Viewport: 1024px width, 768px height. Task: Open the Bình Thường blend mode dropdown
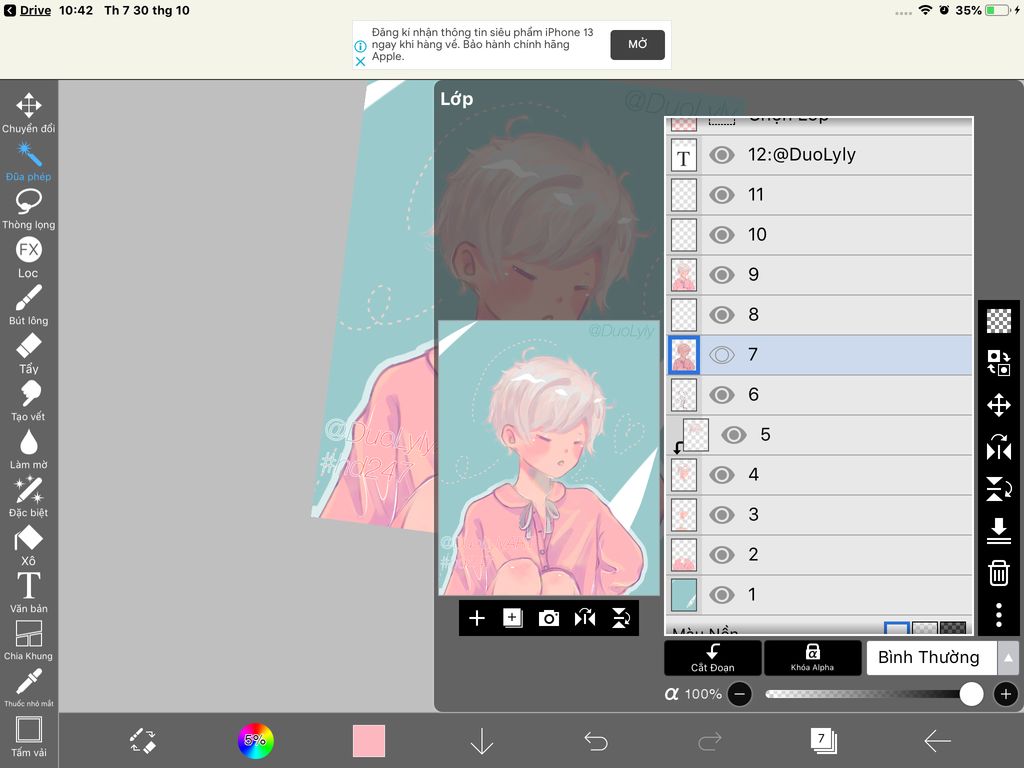(x=931, y=658)
